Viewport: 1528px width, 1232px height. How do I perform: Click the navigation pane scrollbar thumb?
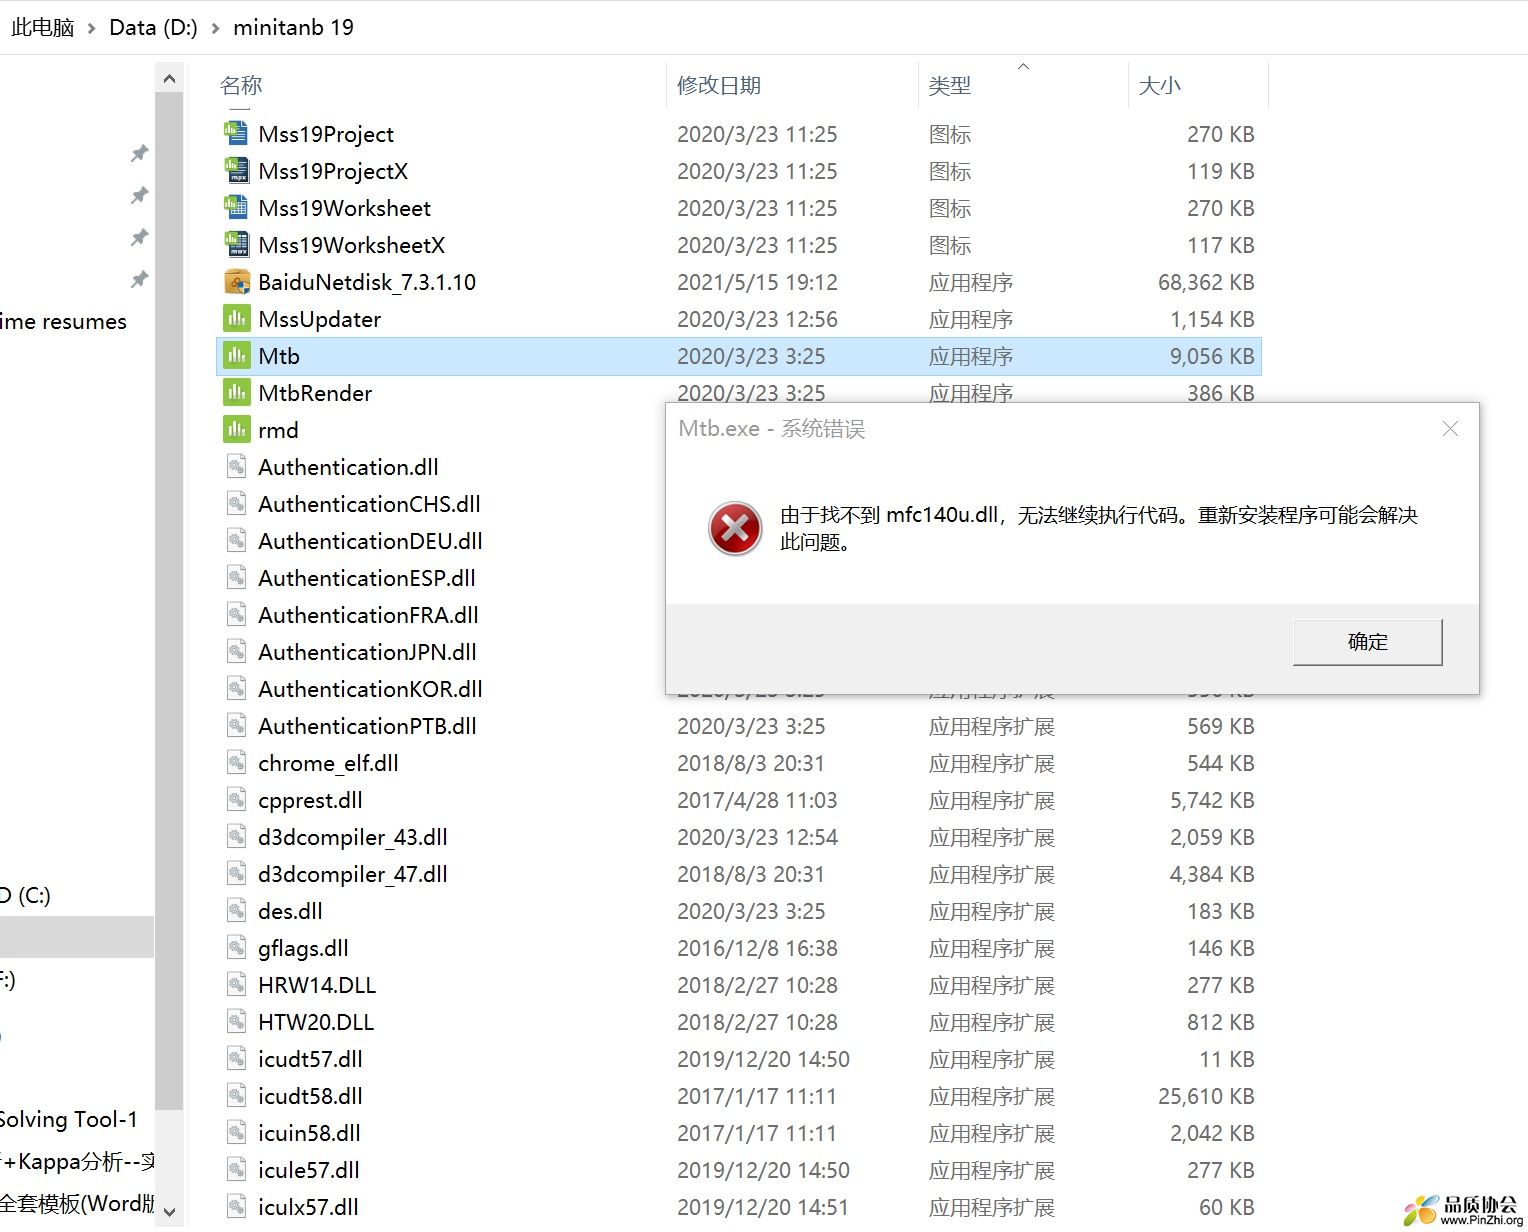click(169, 602)
